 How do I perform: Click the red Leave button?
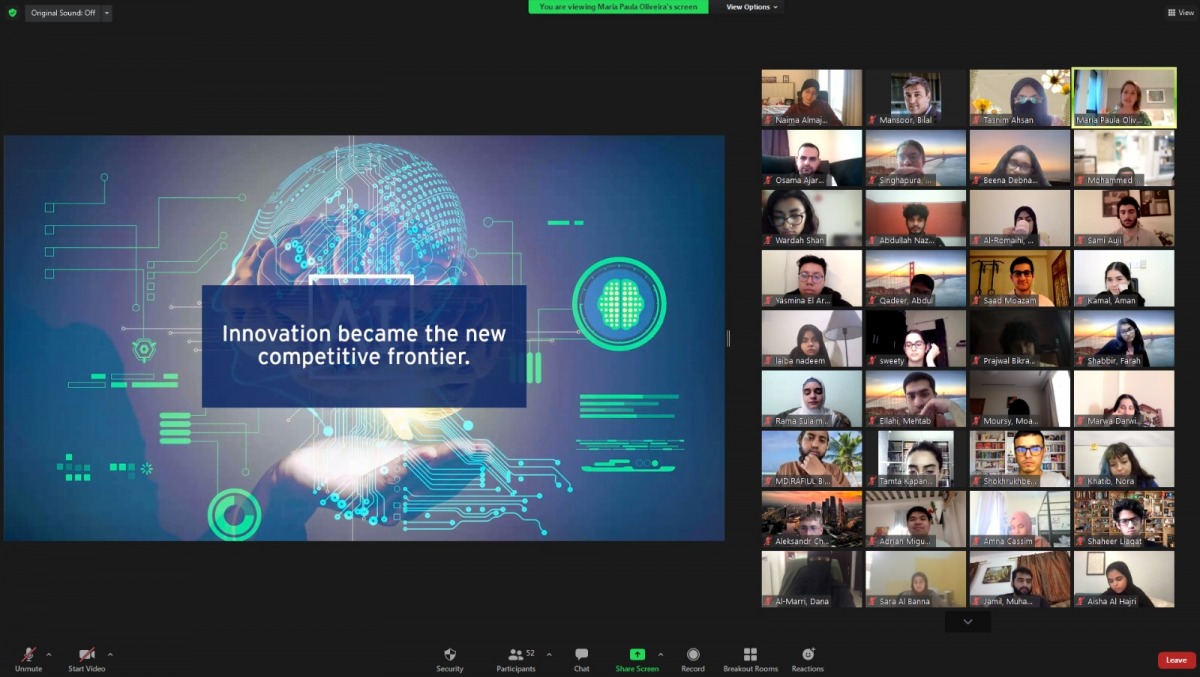[x=1176, y=660]
